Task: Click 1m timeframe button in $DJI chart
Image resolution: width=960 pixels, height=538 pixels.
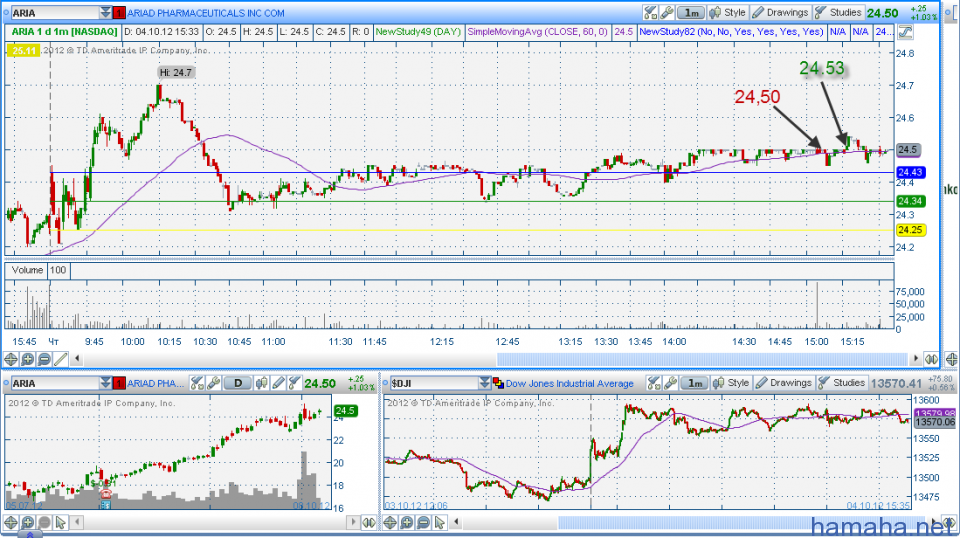Action: (x=695, y=383)
